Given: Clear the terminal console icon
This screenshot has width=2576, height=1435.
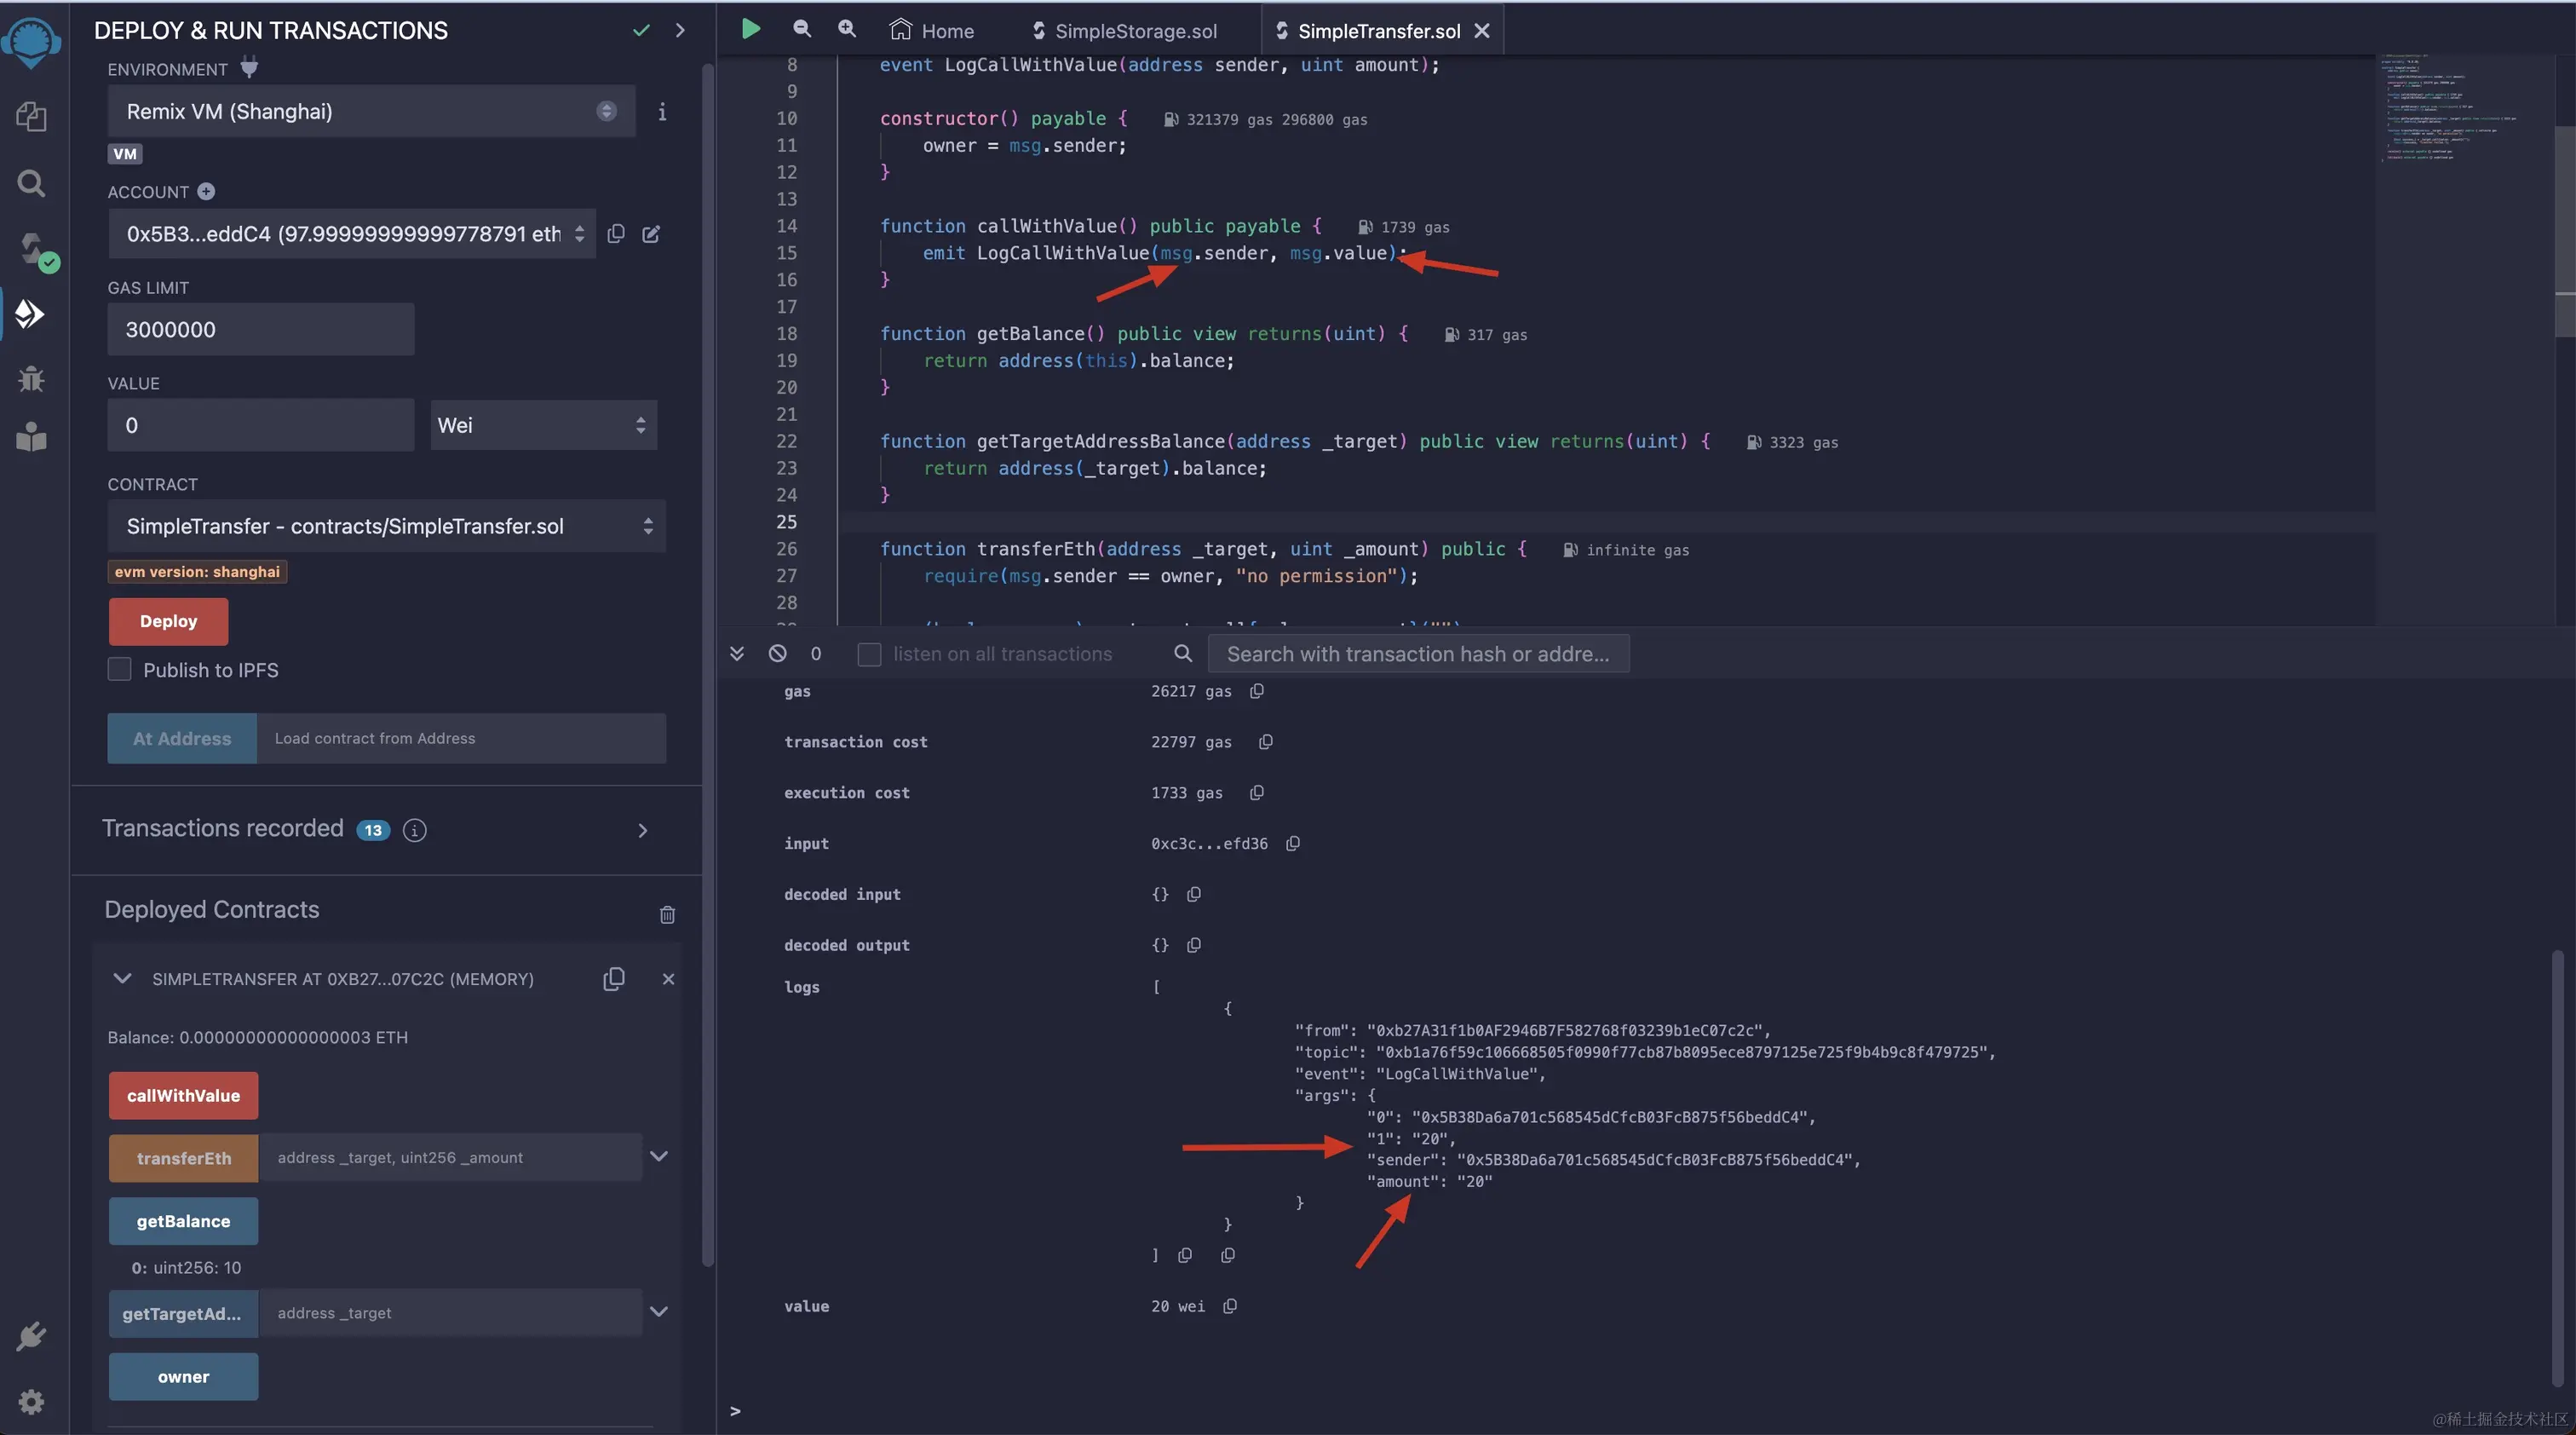Looking at the screenshot, I should click(x=777, y=653).
